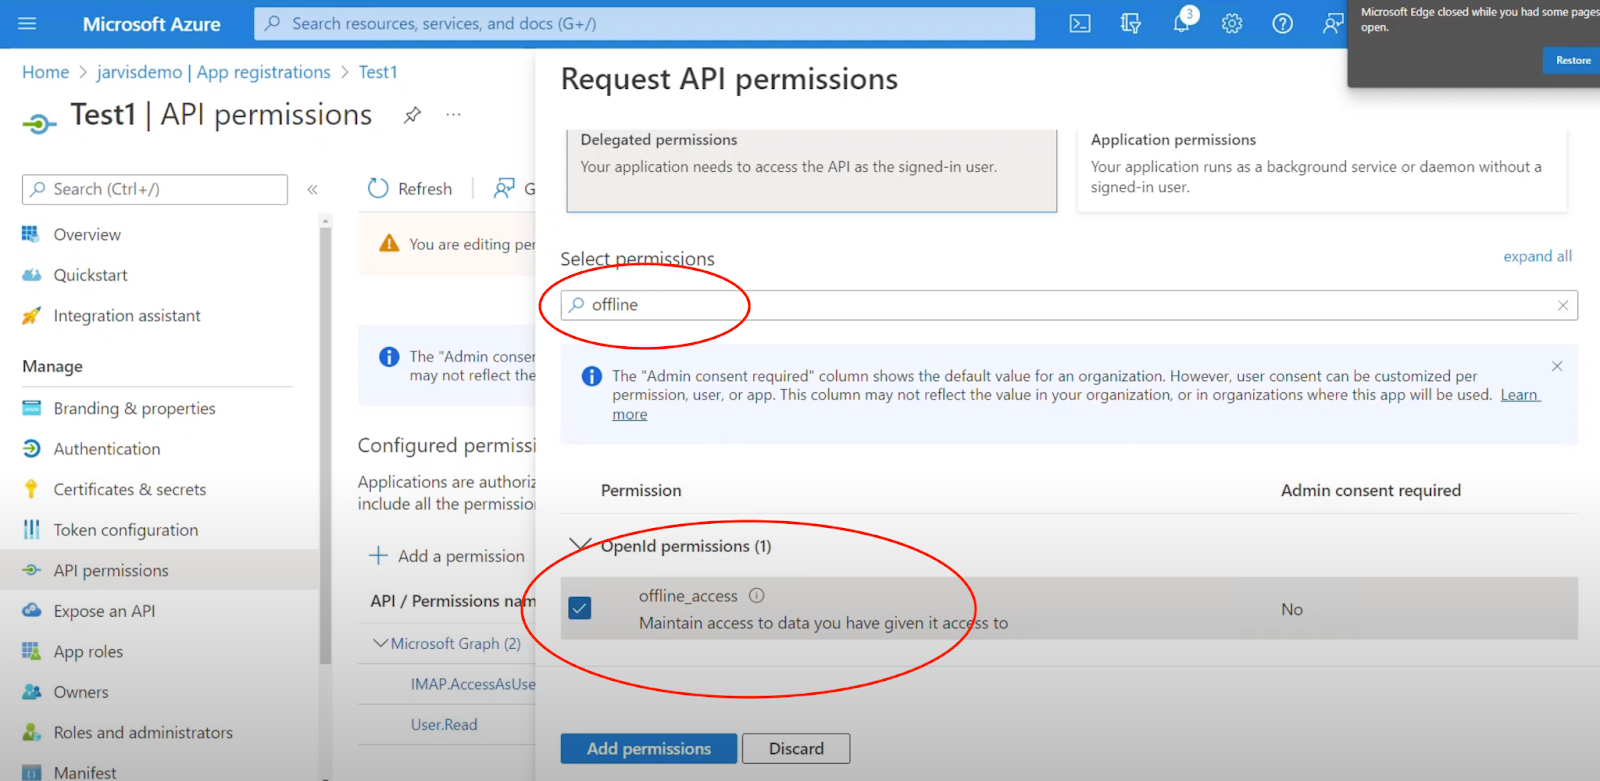Open the Azure portal hamburger menu
The width and height of the screenshot is (1600, 781).
27,23
